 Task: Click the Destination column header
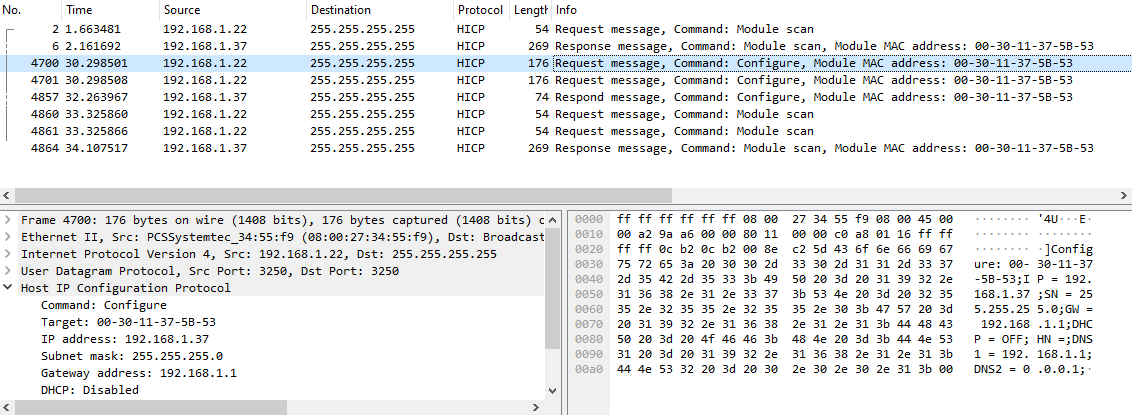[x=340, y=9]
